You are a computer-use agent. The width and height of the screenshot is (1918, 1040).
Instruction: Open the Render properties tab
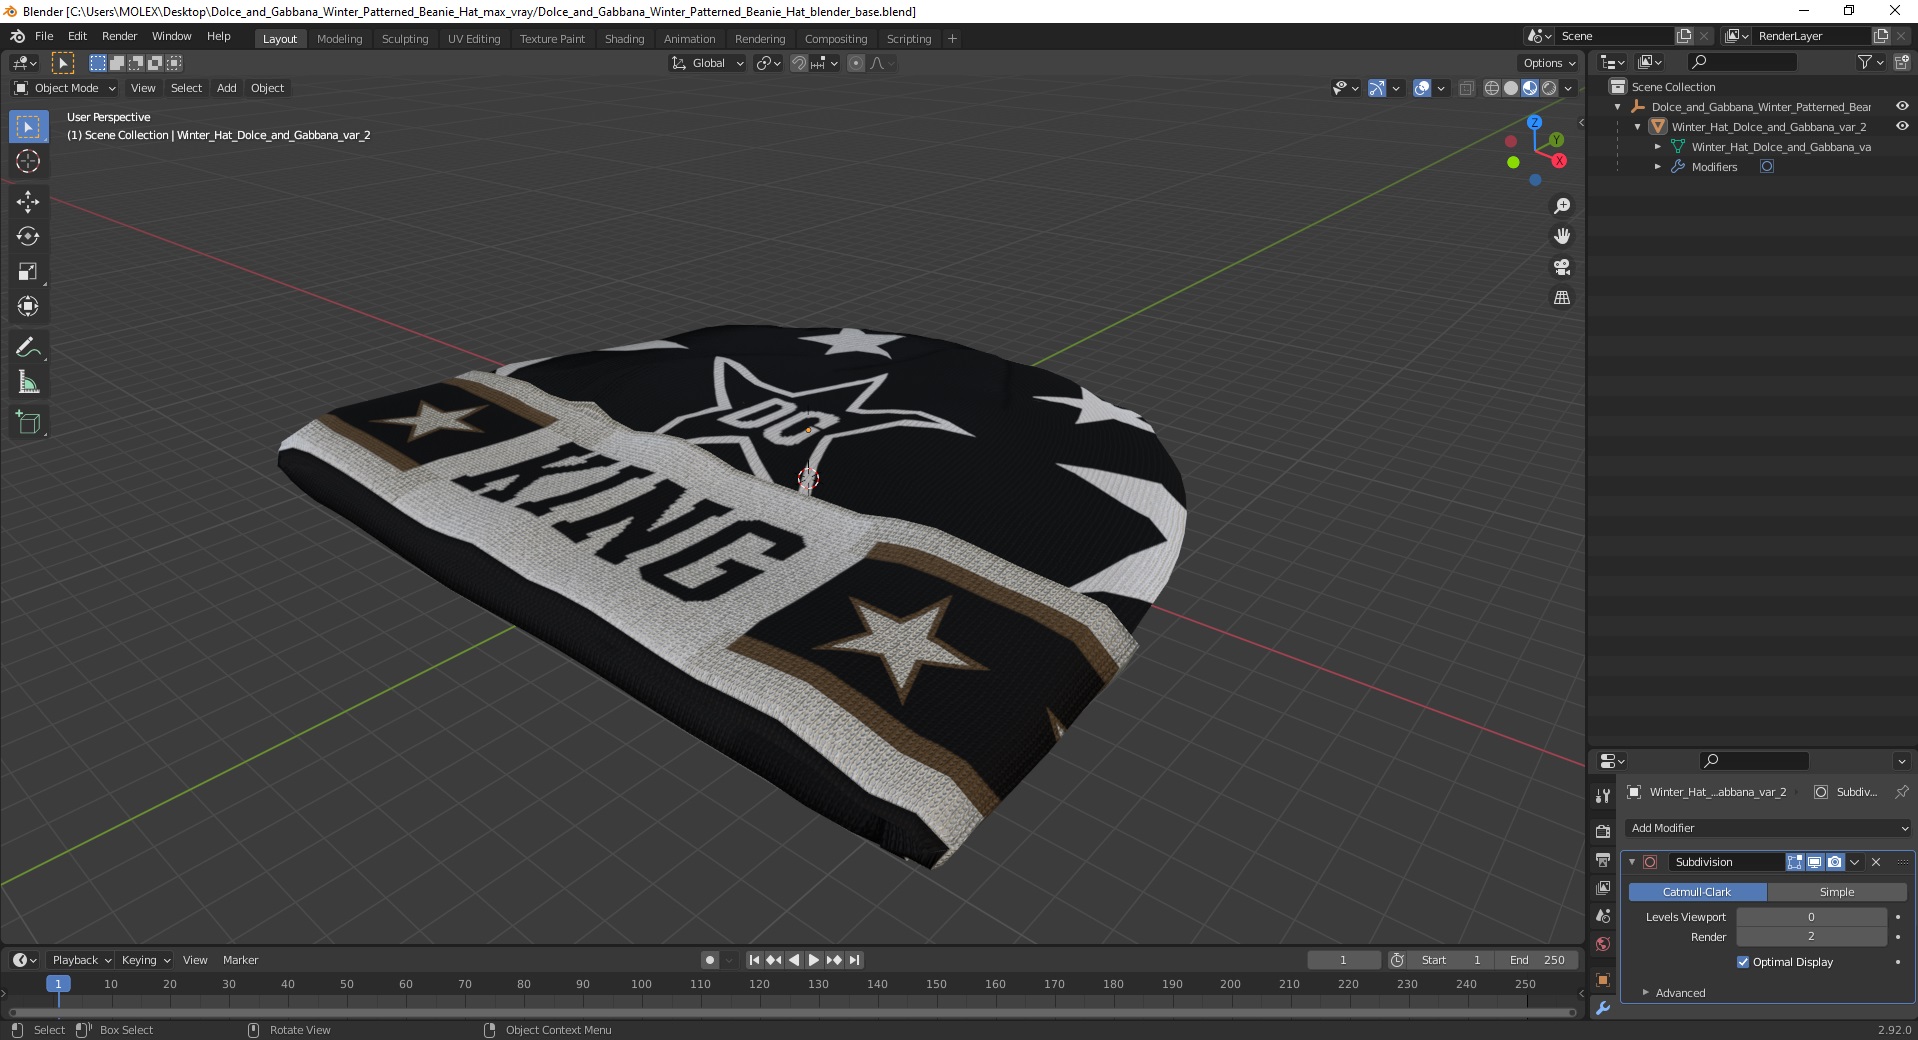click(1603, 831)
